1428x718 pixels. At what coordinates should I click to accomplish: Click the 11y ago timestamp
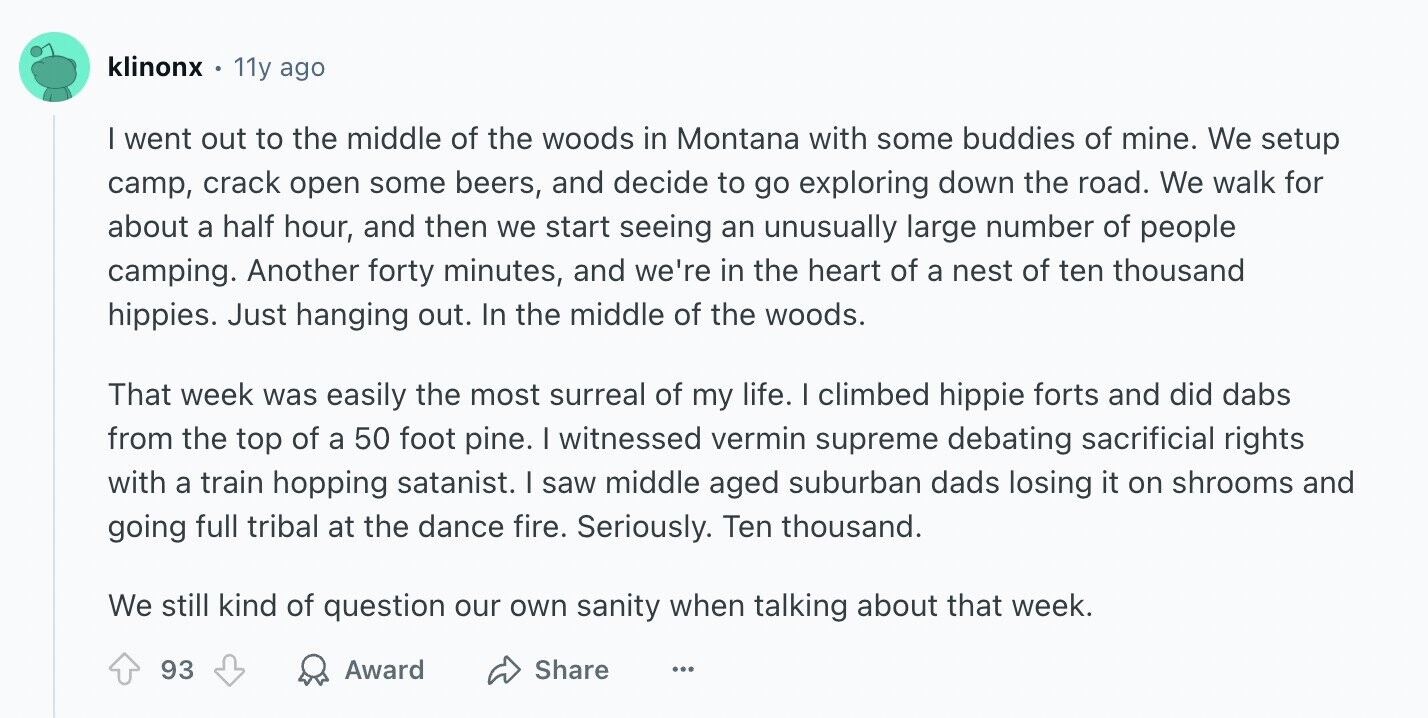tap(278, 67)
